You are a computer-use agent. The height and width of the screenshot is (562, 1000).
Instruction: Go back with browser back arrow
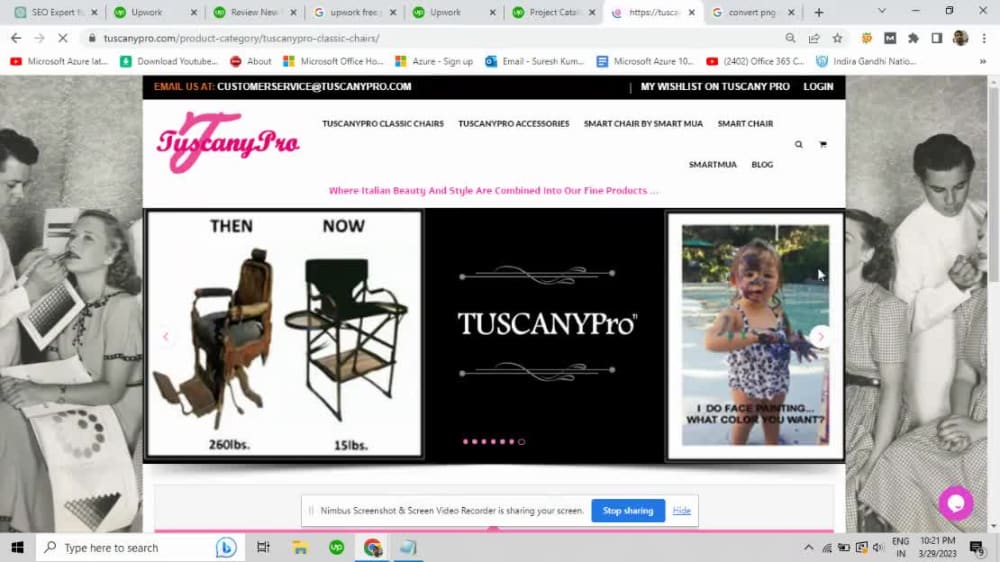pos(16,38)
